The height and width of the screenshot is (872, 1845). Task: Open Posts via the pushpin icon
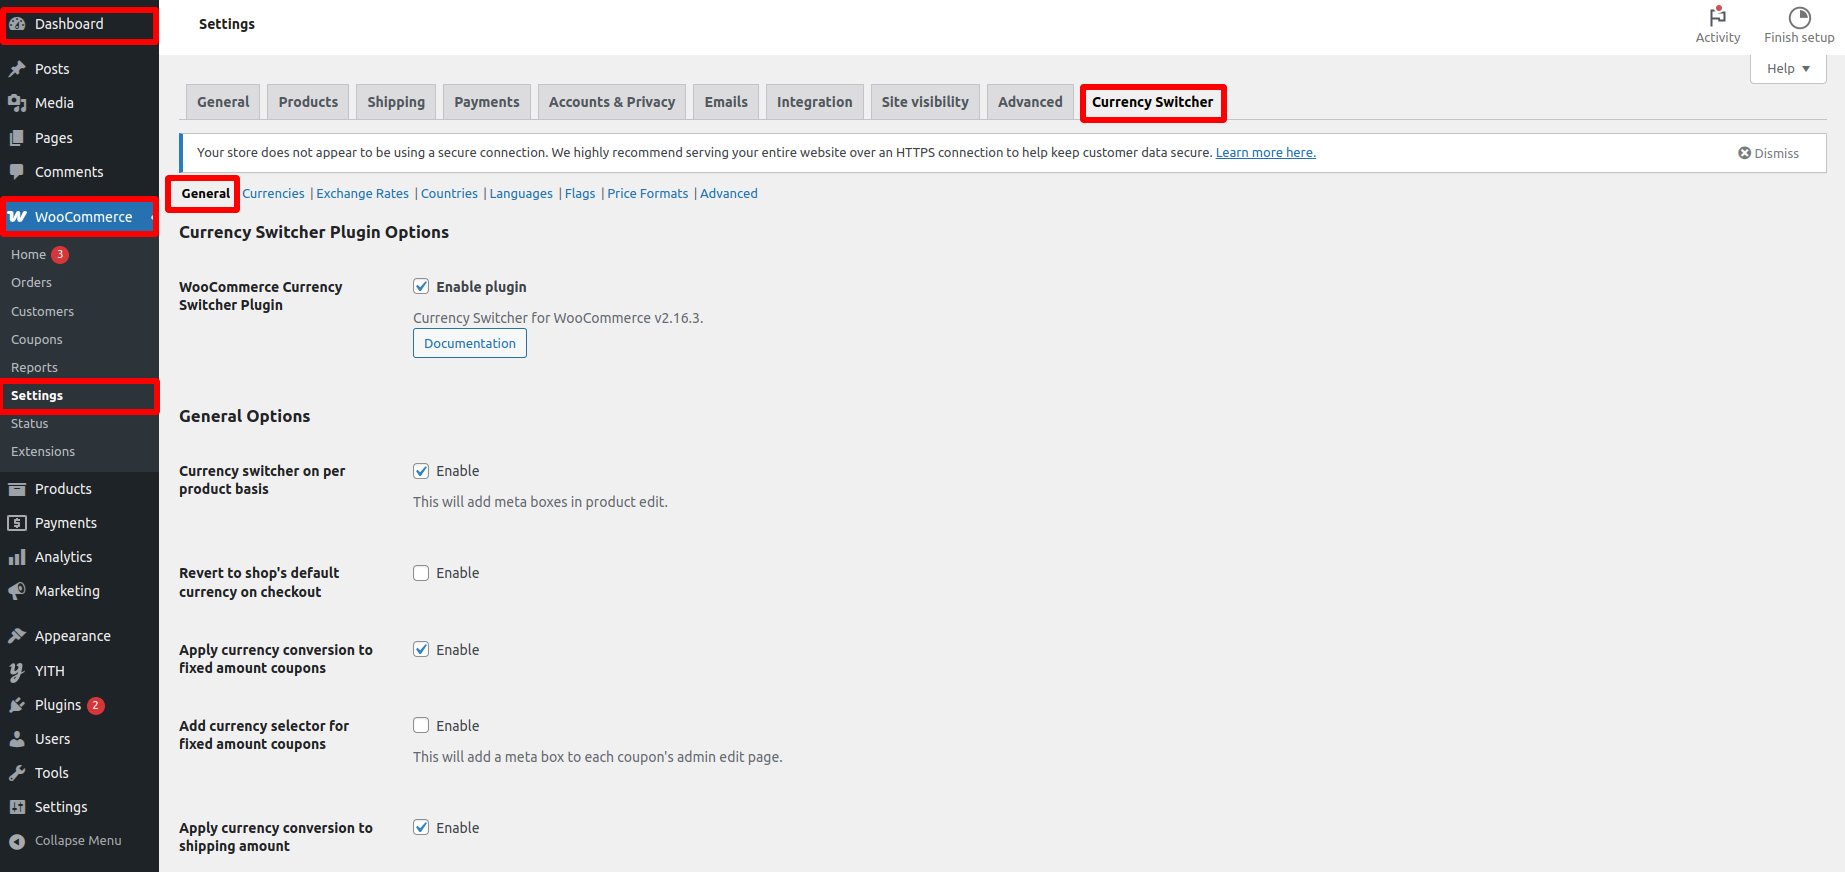pos(17,69)
